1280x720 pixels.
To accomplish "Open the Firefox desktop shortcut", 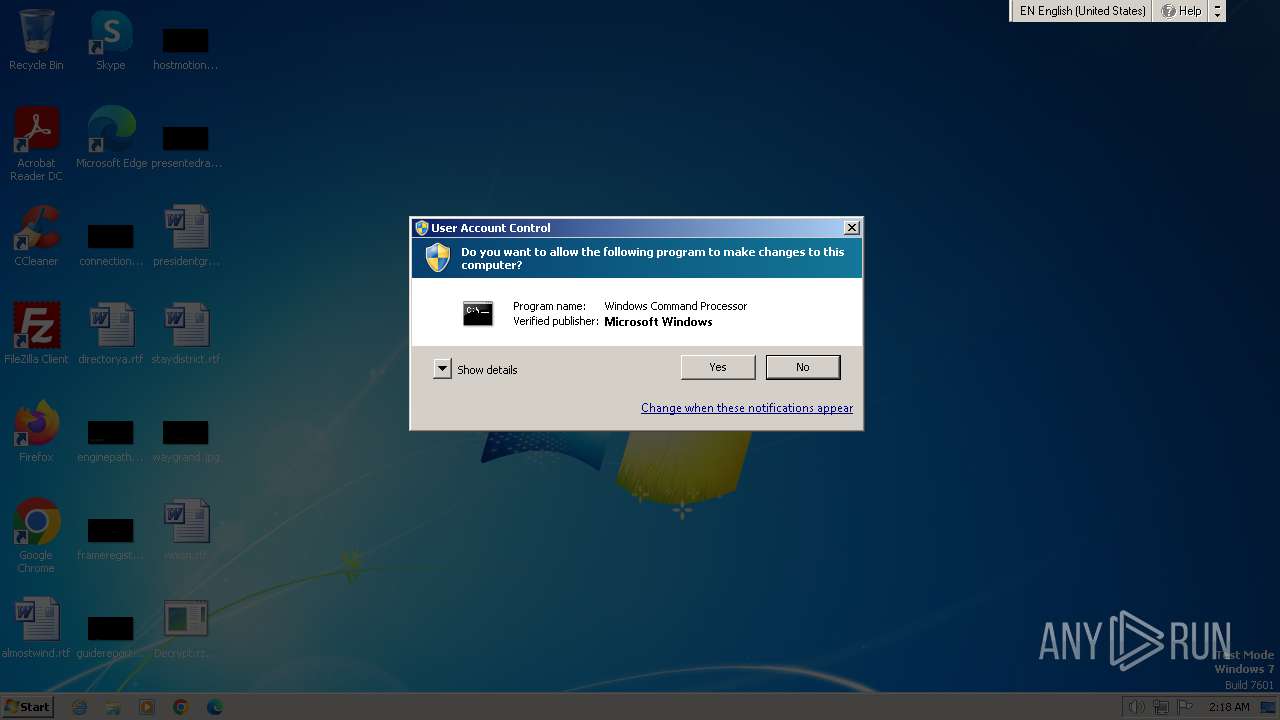I will (x=36, y=432).
